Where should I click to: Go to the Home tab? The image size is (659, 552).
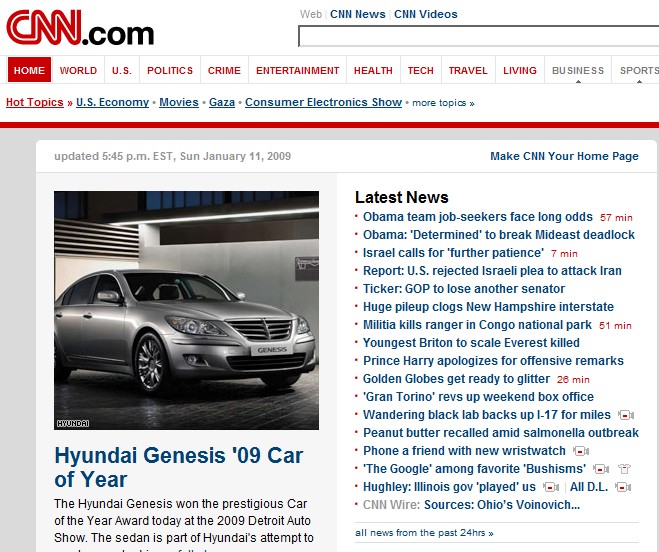29,70
